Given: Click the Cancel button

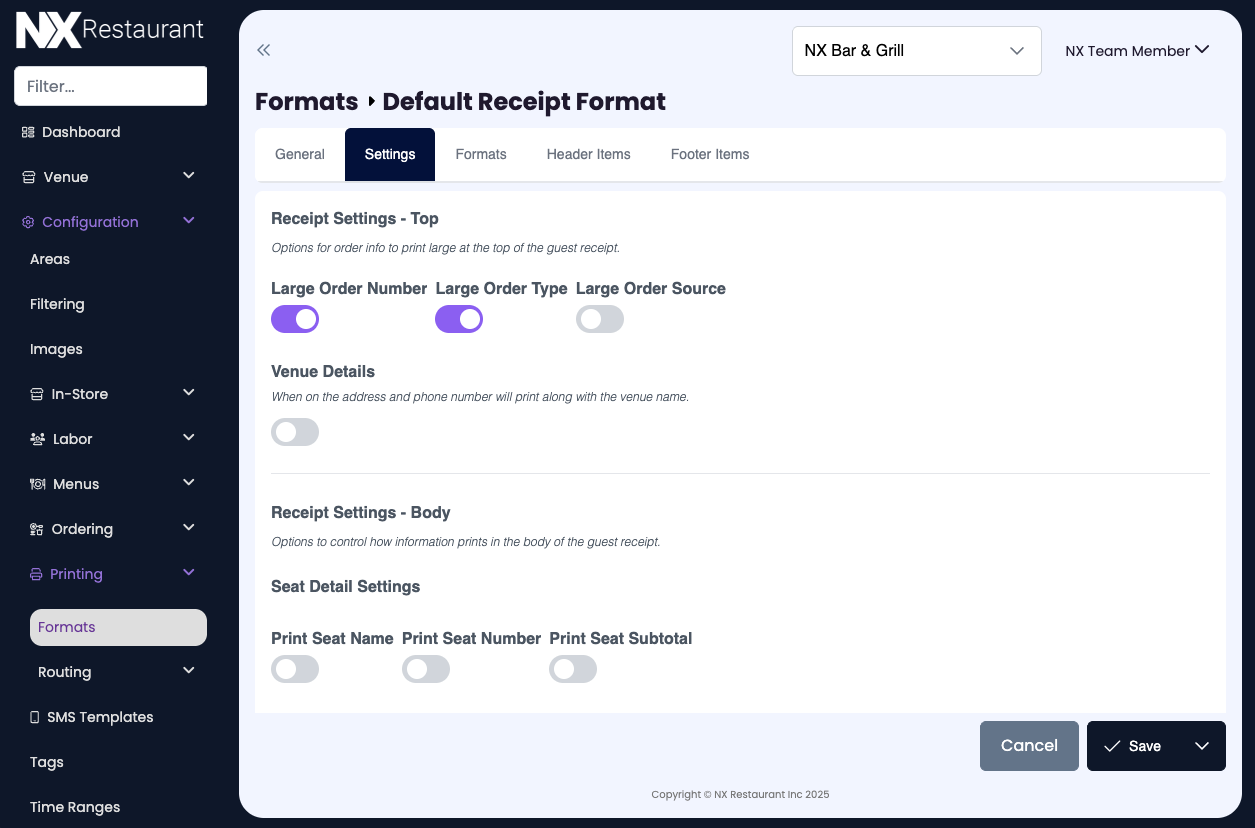Looking at the screenshot, I should 1029,745.
